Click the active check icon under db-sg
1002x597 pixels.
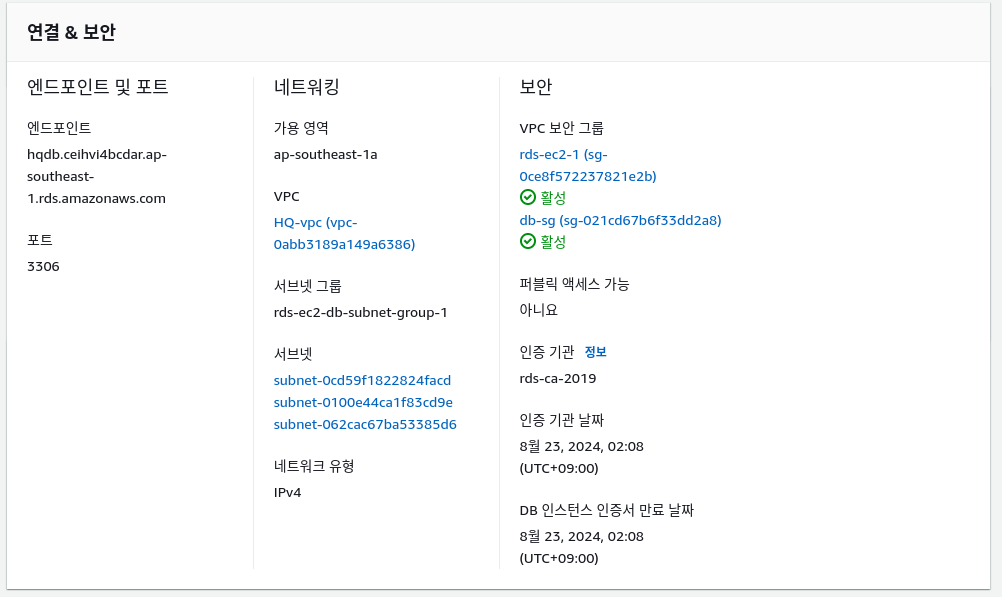pyautogui.click(x=528, y=242)
